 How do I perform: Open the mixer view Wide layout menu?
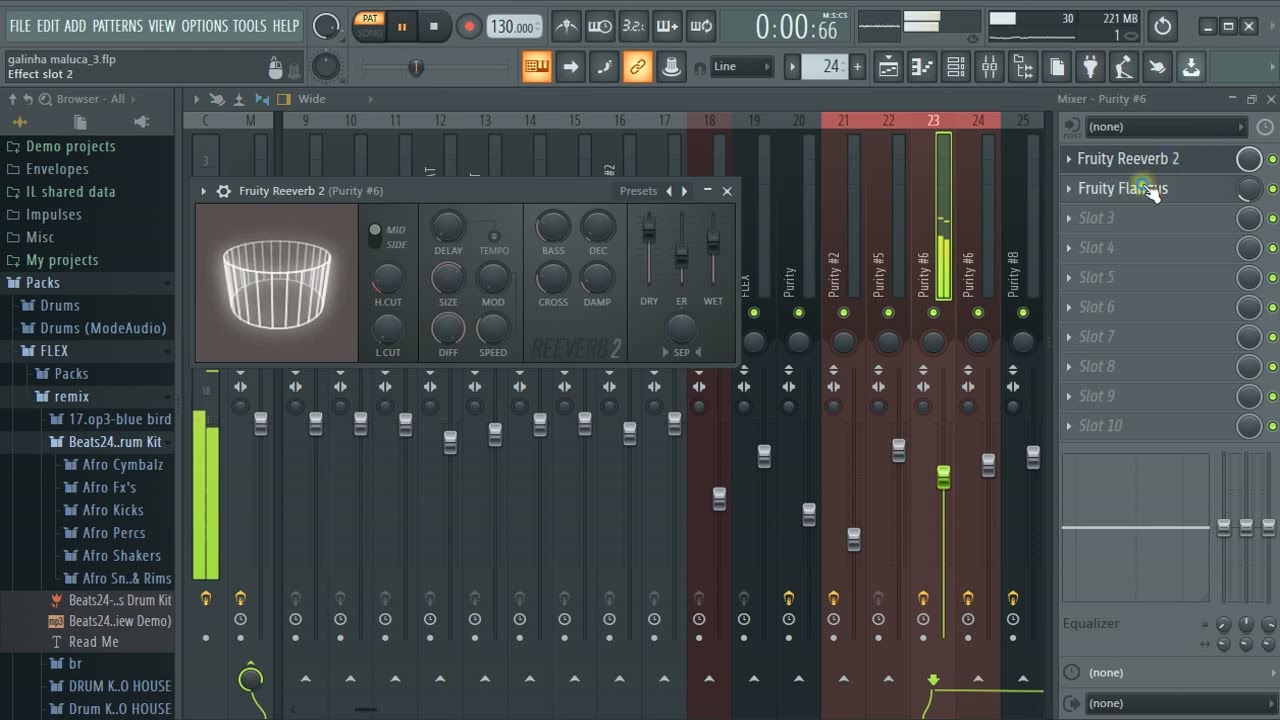pyautogui.click(x=312, y=99)
